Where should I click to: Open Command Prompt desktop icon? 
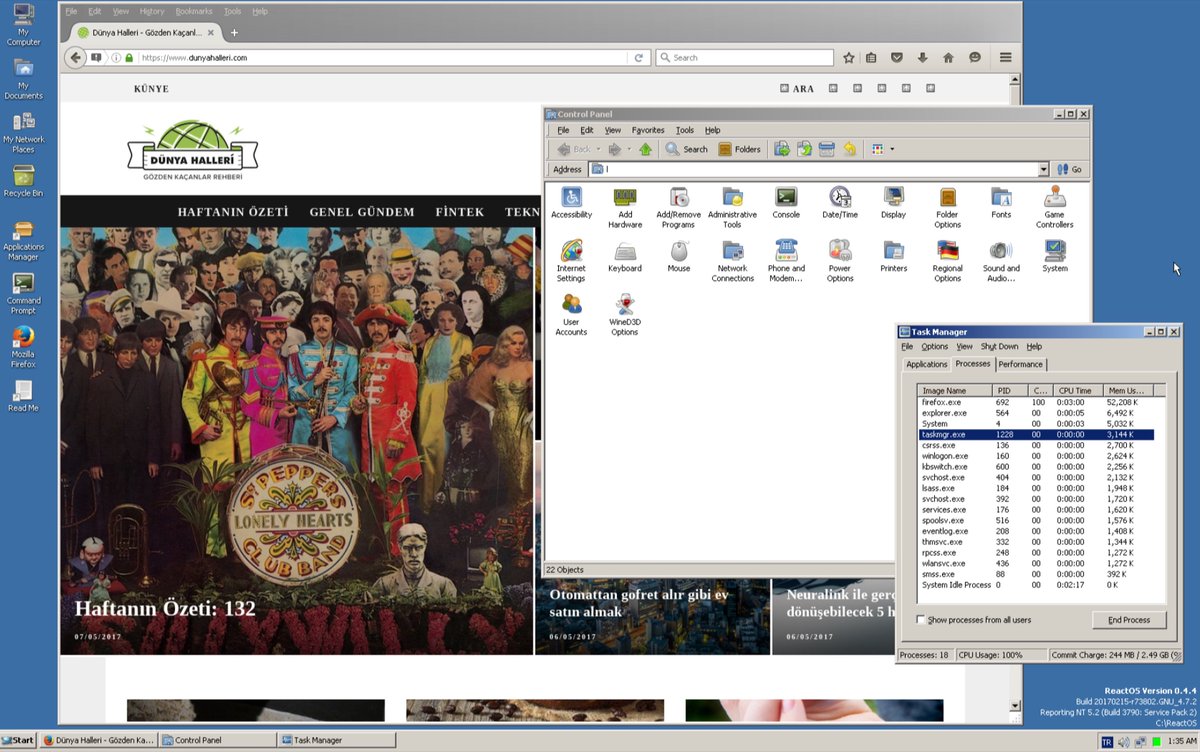23,293
